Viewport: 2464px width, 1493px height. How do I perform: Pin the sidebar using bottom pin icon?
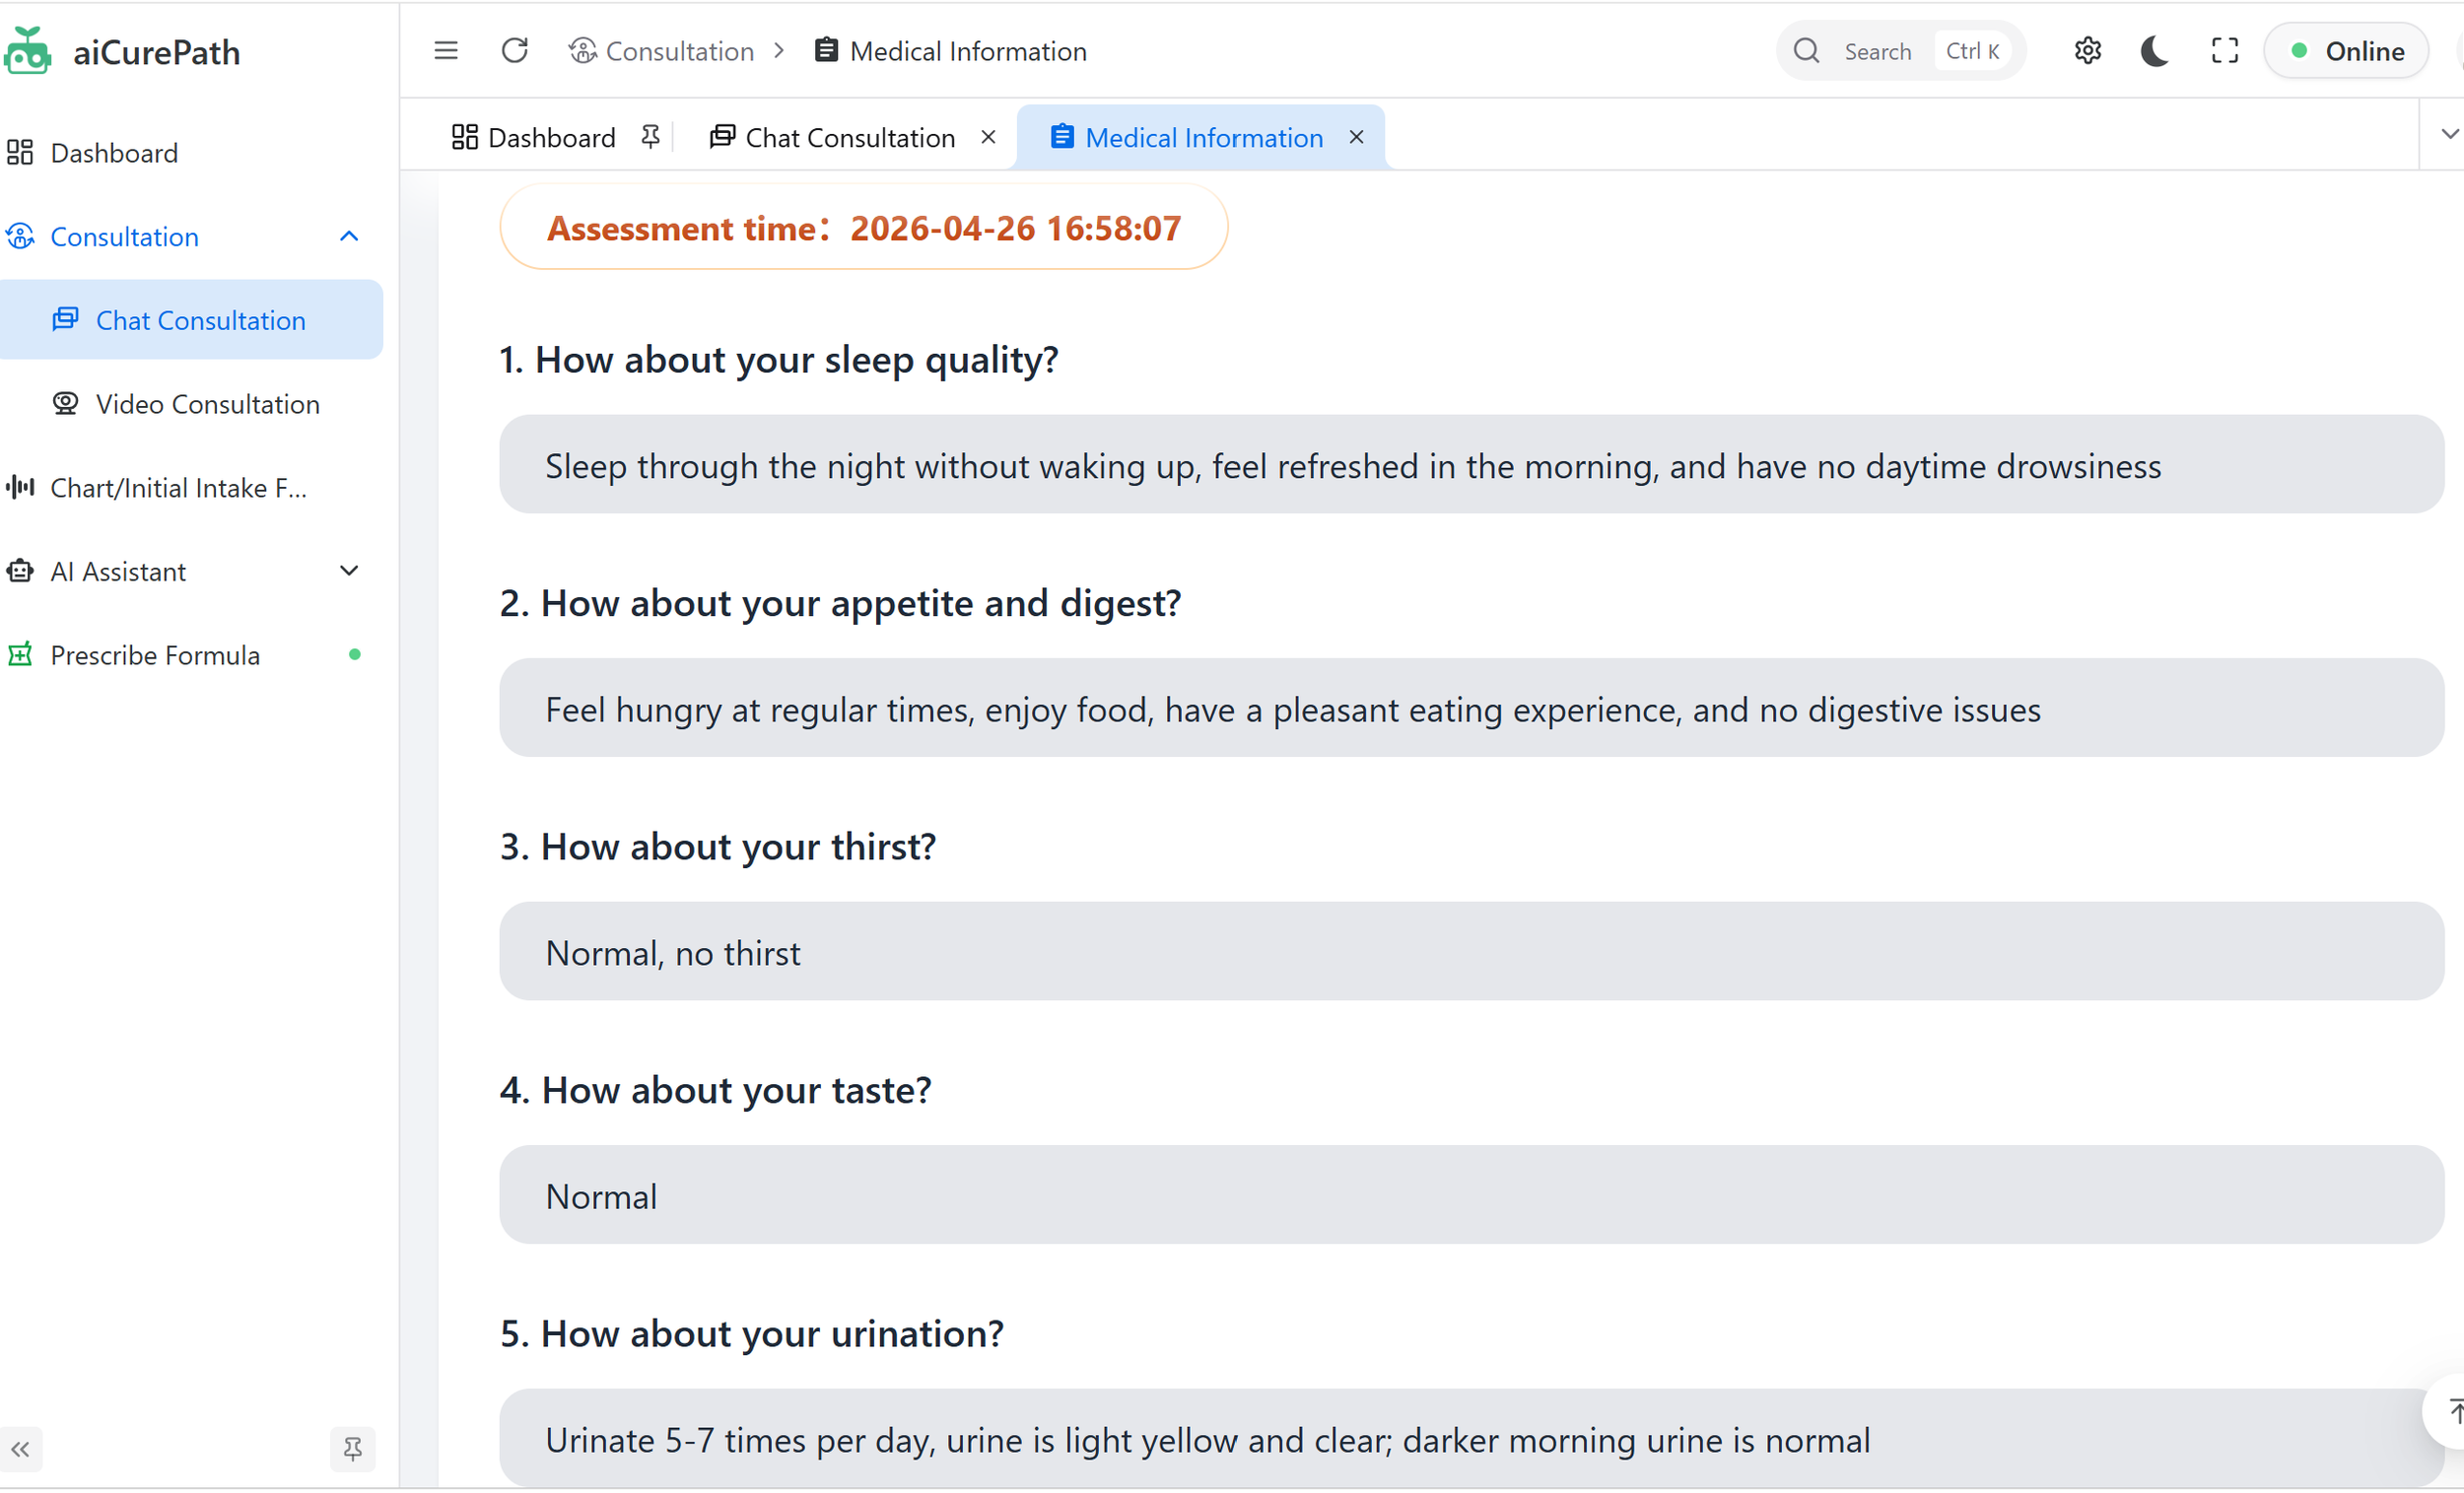click(x=352, y=1449)
